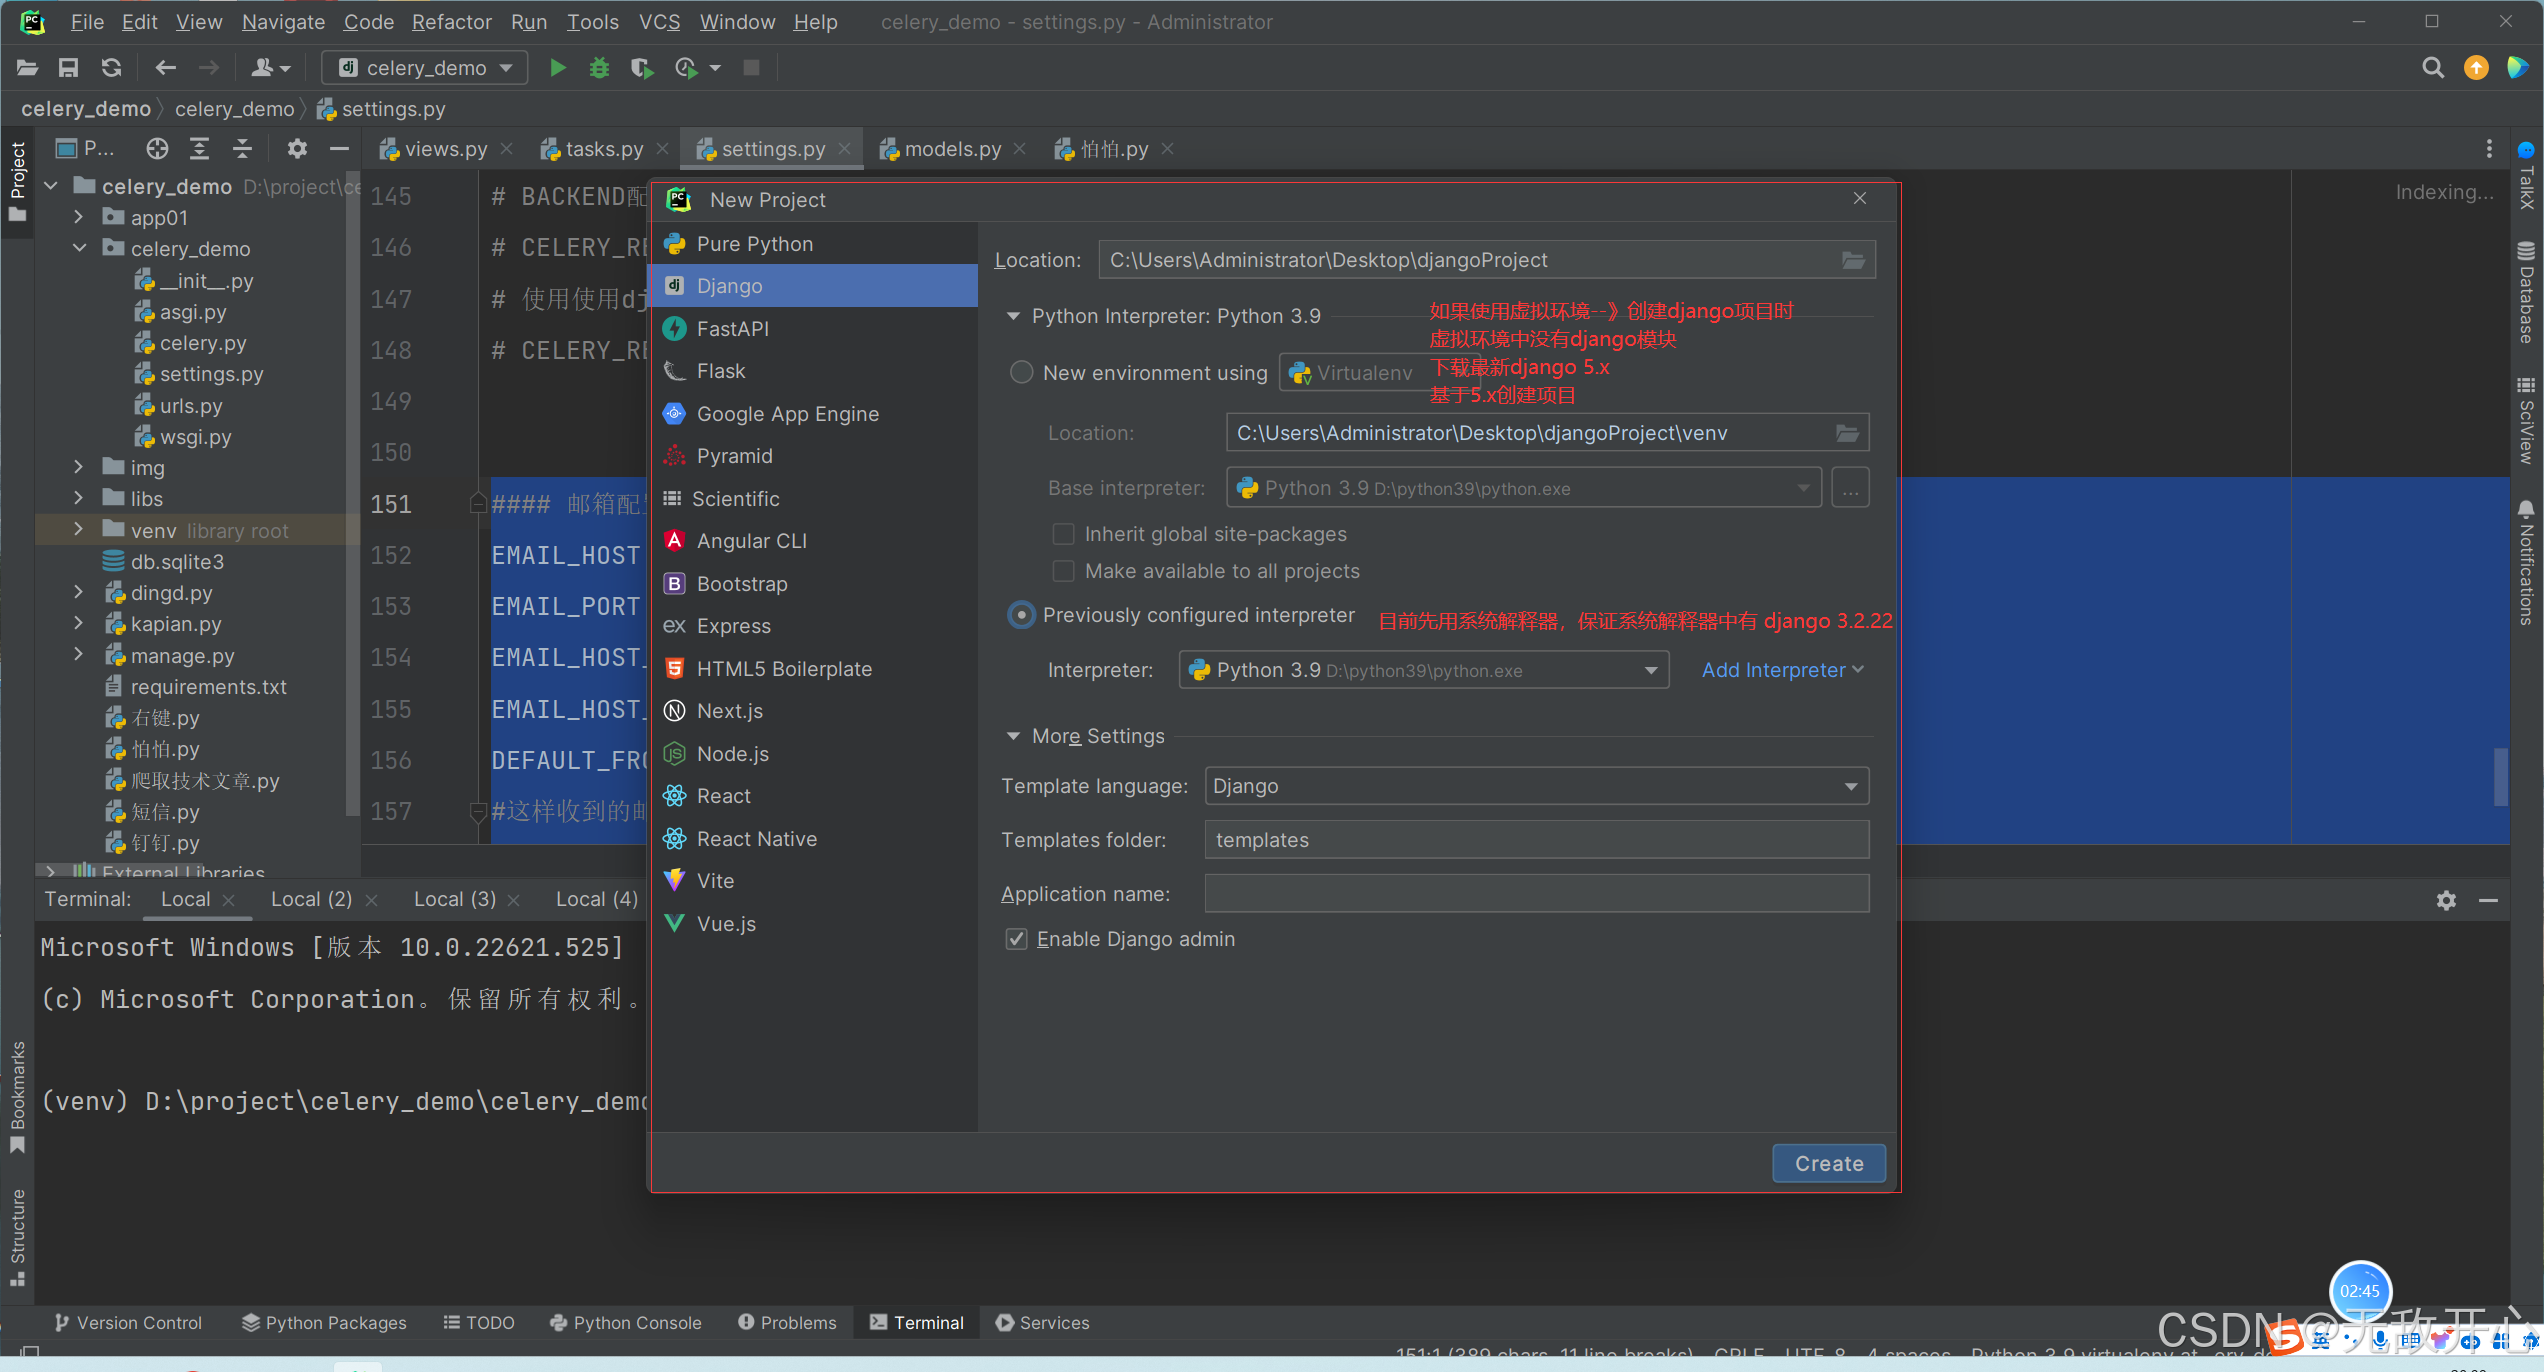
Task: Select Flask project type
Action: (813, 371)
